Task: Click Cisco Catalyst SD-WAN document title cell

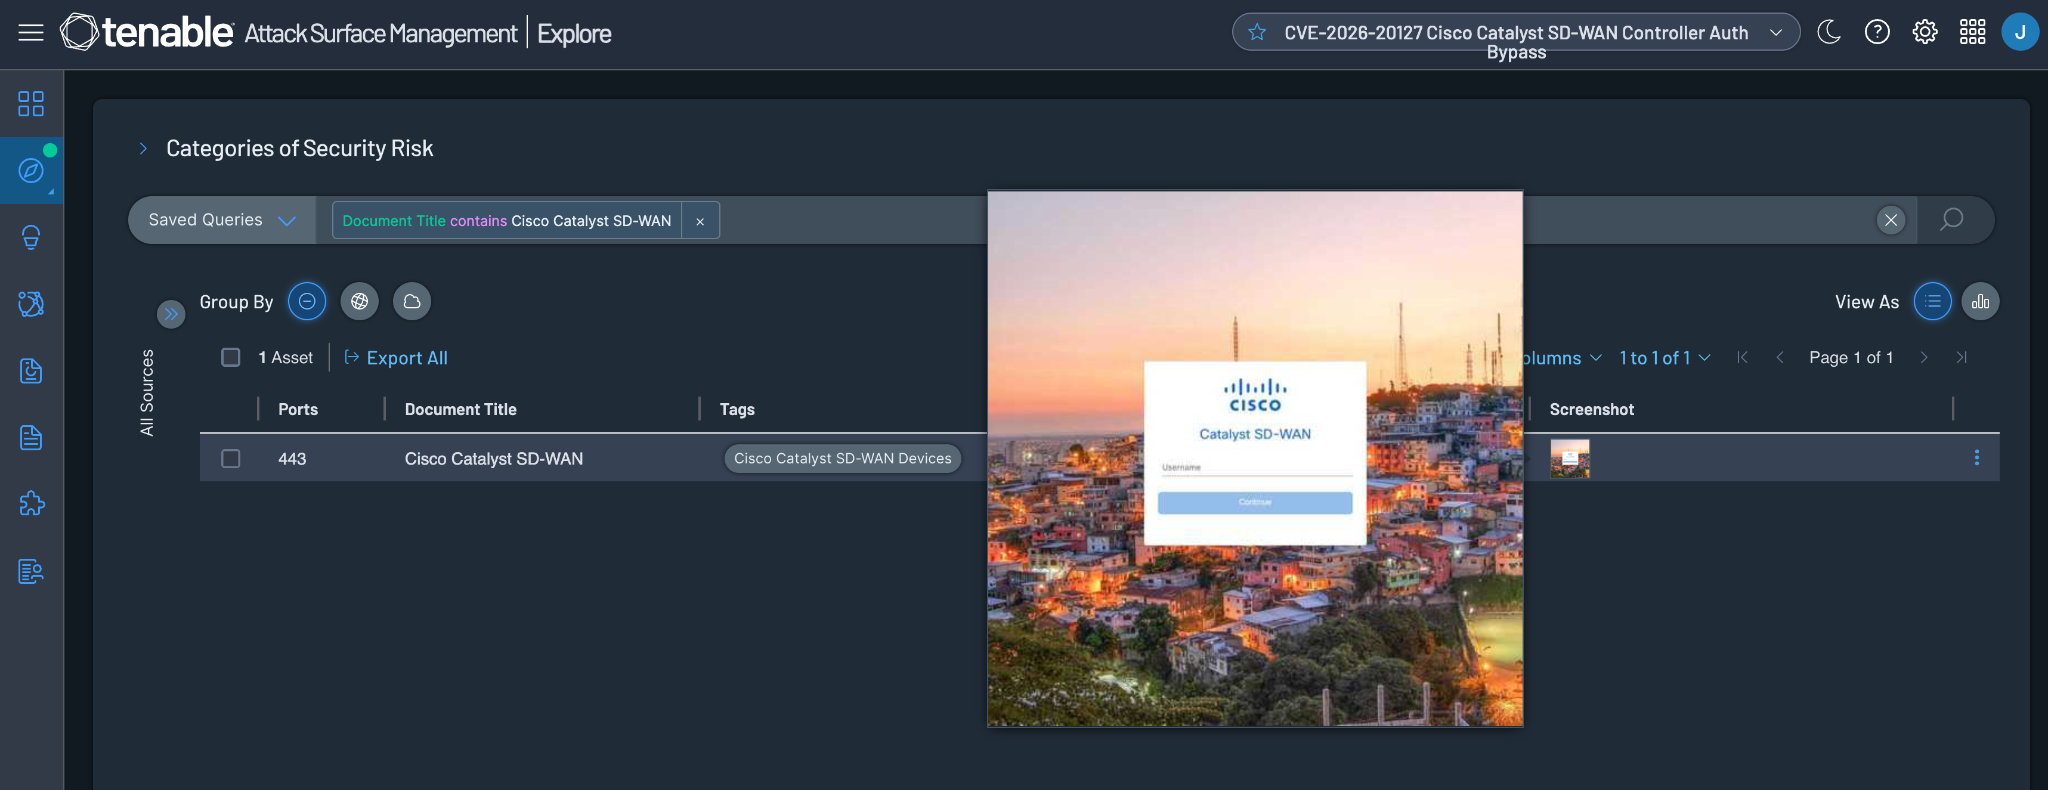Action: tap(494, 459)
